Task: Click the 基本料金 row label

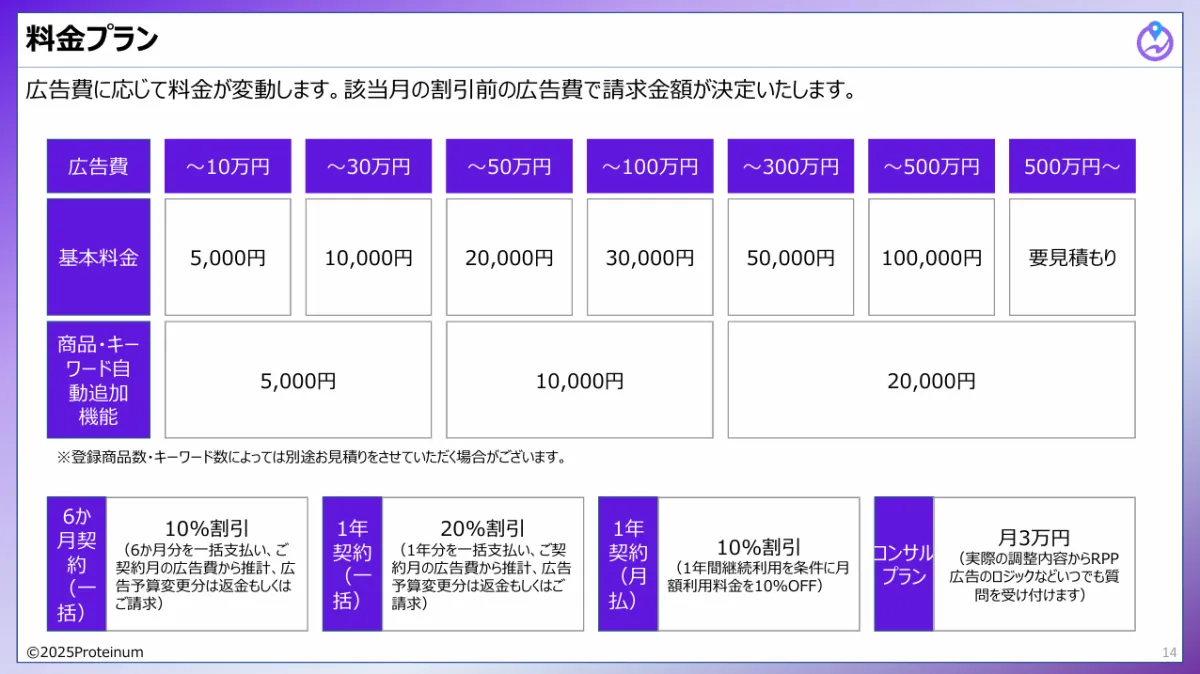Action: 98,257
